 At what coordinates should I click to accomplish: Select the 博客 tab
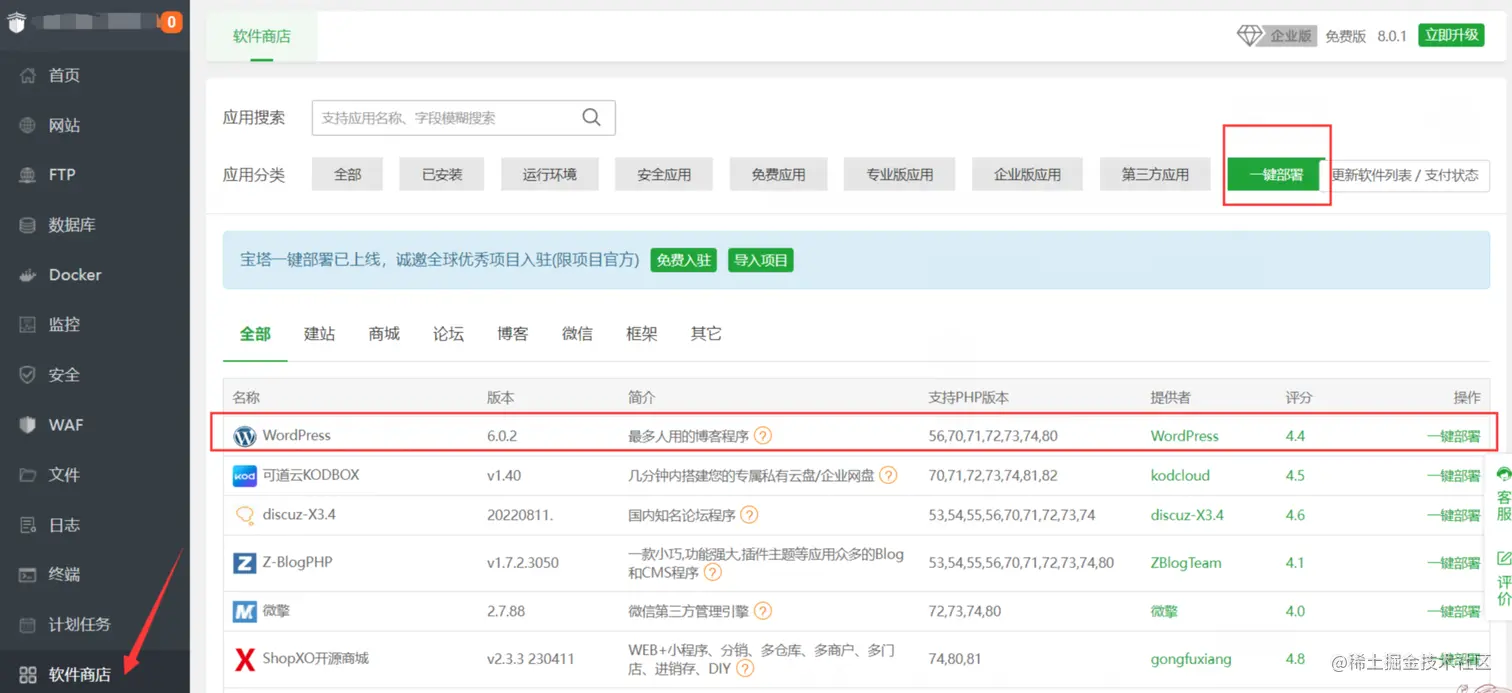click(513, 334)
